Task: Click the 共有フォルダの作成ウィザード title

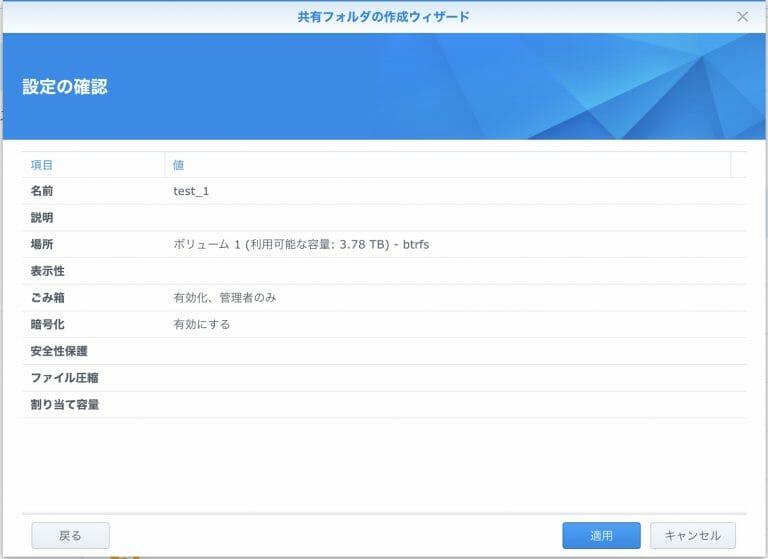Action: (x=384, y=17)
